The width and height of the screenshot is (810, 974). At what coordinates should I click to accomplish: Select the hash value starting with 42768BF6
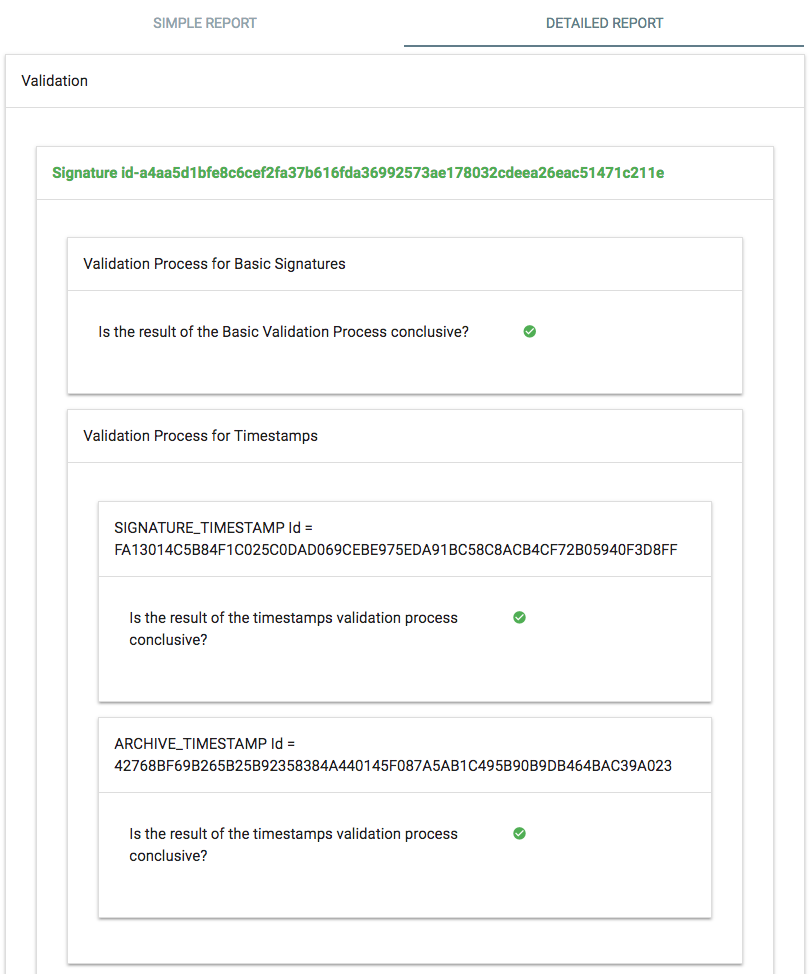(x=393, y=766)
